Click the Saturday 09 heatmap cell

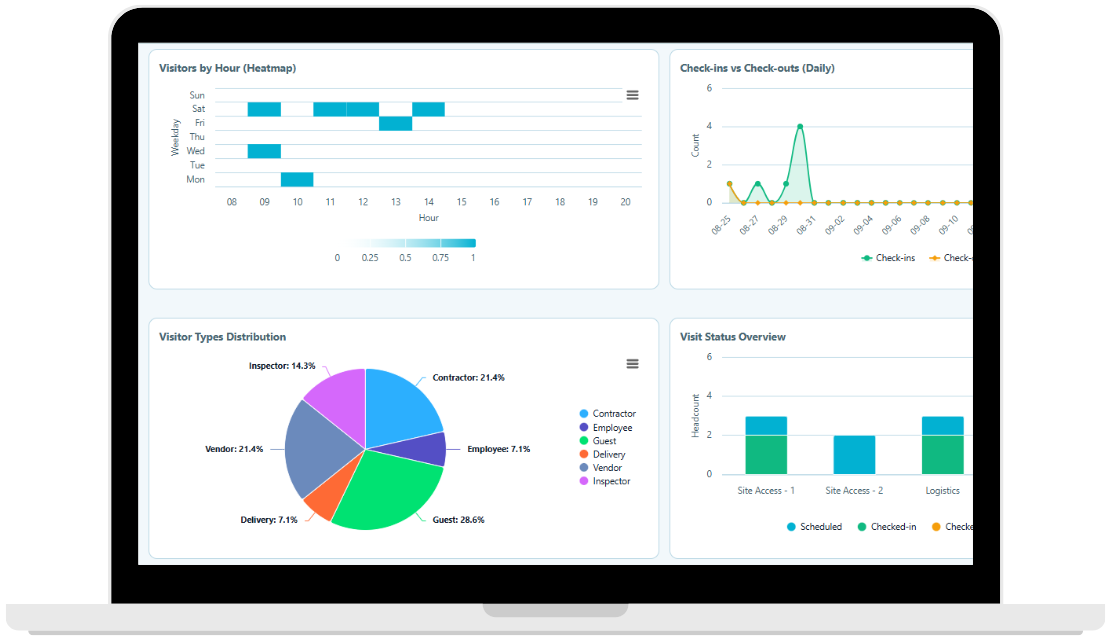(263, 108)
